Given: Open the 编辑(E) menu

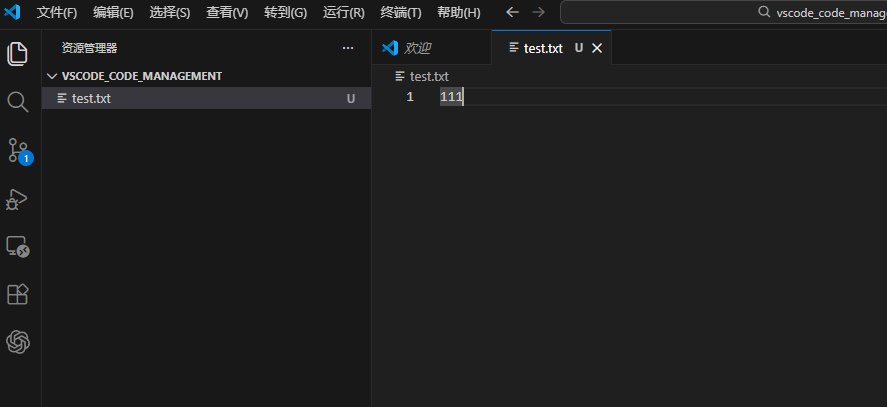Looking at the screenshot, I should (x=113, y=12).
